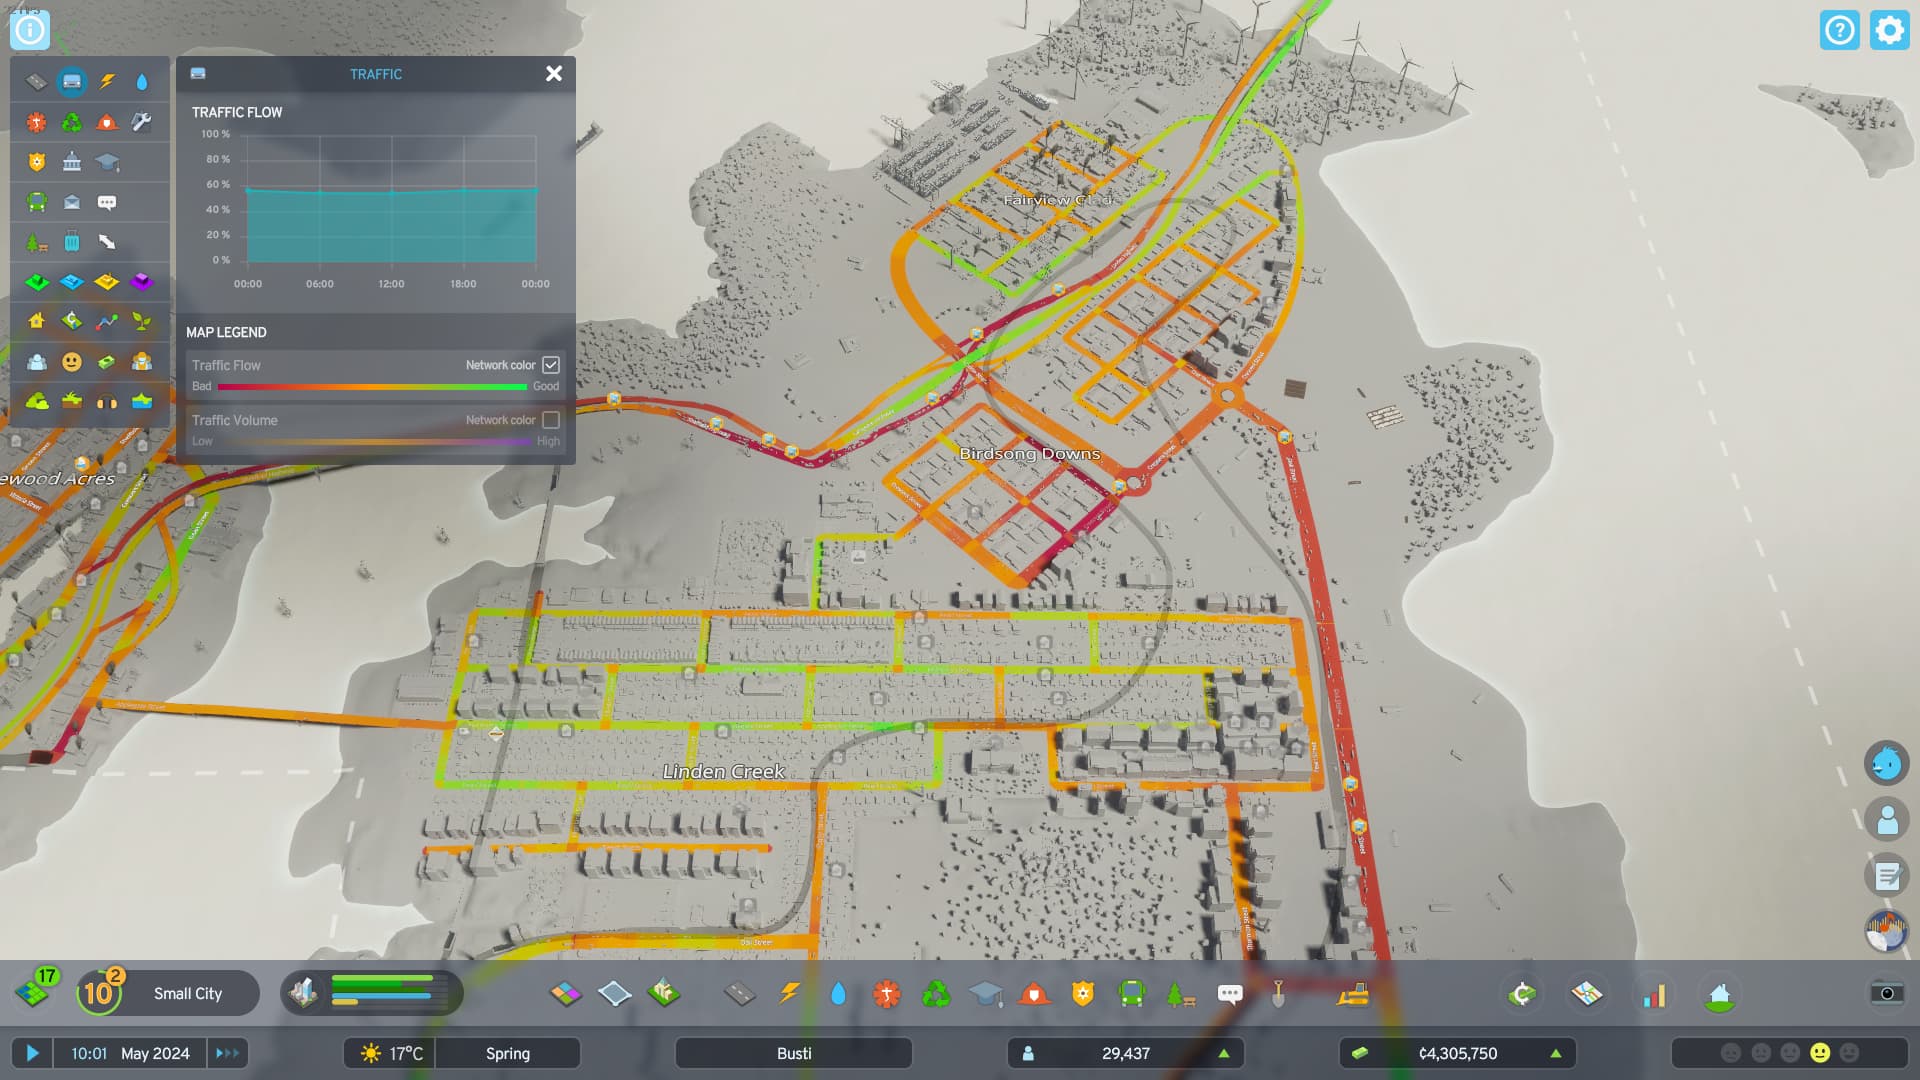Open the Outside connections arrows info view

pyautogui.click(x=107, y=242)
